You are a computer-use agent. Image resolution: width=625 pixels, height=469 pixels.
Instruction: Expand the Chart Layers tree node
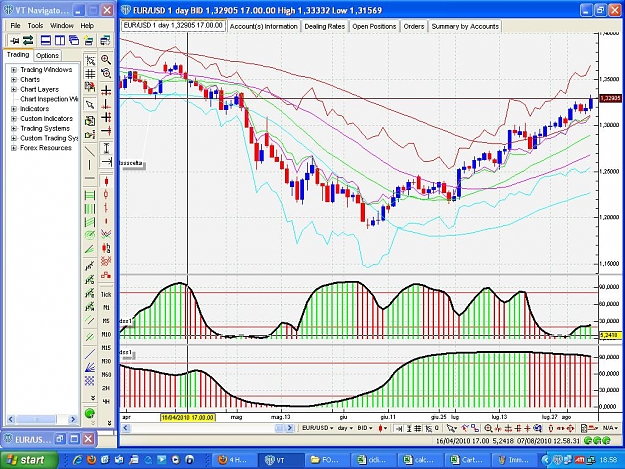click(x=14, y=89)
